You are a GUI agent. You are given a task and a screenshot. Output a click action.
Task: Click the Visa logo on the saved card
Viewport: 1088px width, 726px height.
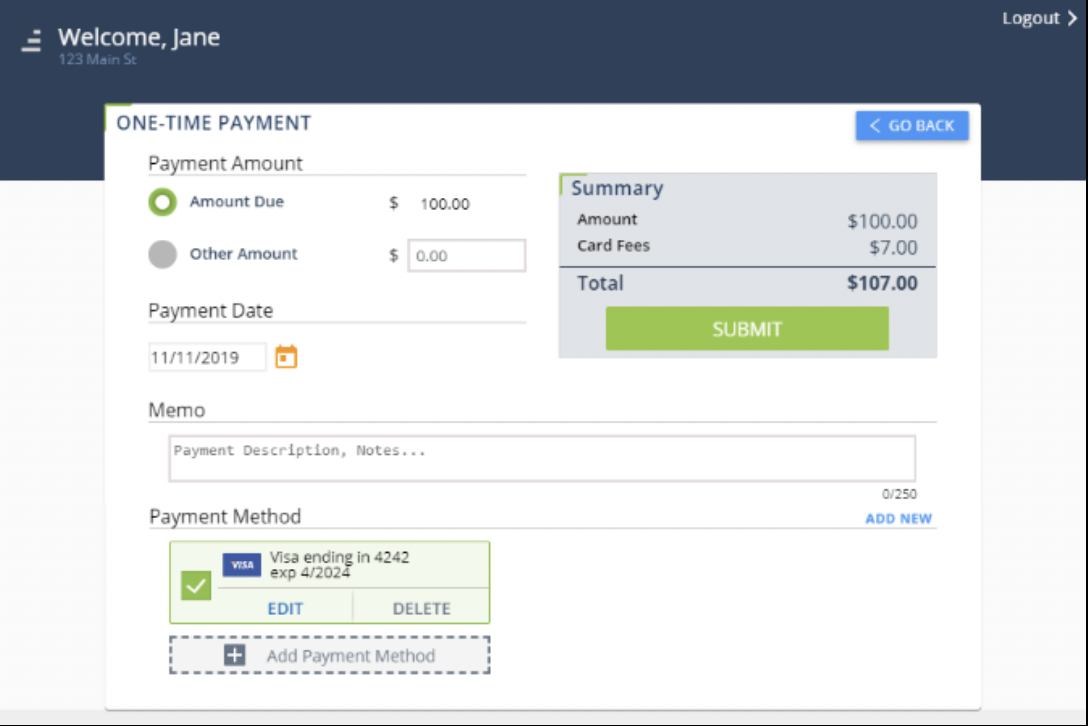[x=241, y=564]
